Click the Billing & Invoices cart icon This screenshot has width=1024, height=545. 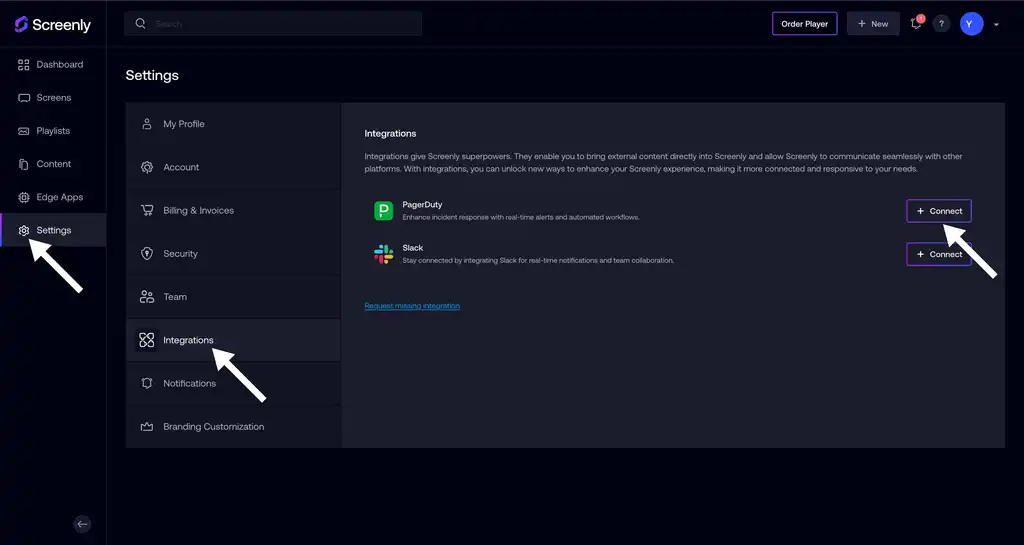(147, 210)
